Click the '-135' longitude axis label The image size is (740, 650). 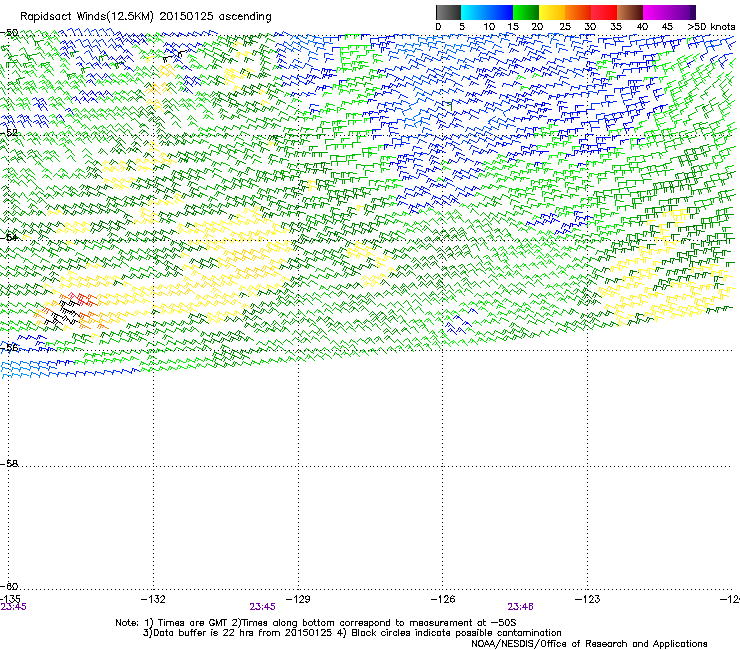tap(10, 599)
